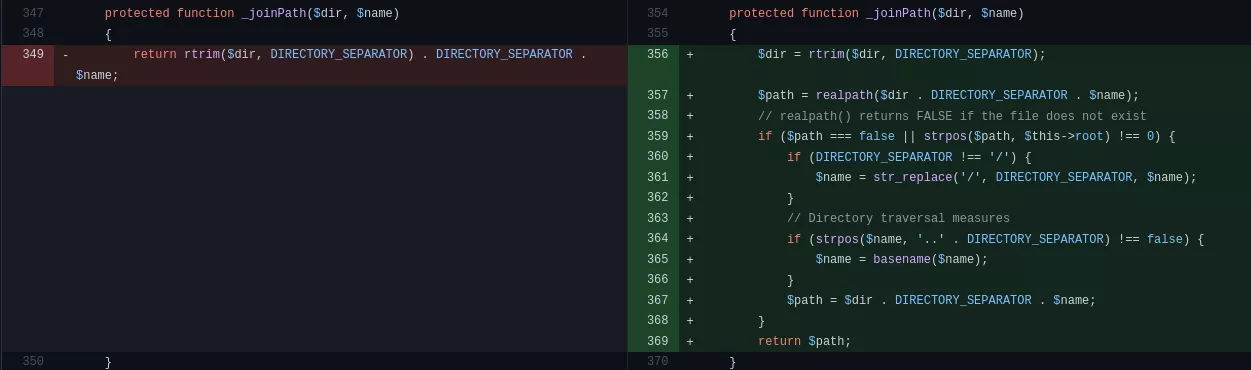1251x370 pixels.
Task: Click '$name = basename($name);' line
Action: [x=902, y=259]
